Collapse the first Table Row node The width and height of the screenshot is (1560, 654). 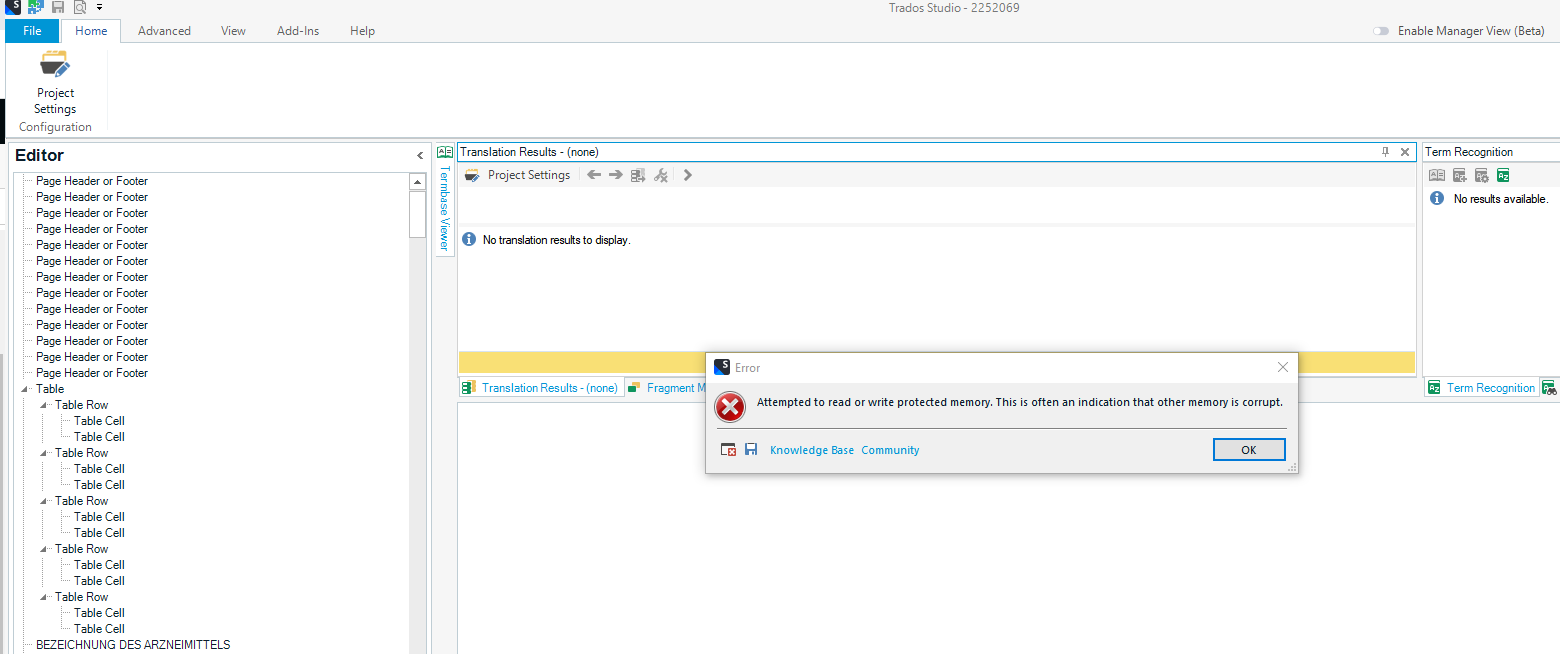click(44, 405)
